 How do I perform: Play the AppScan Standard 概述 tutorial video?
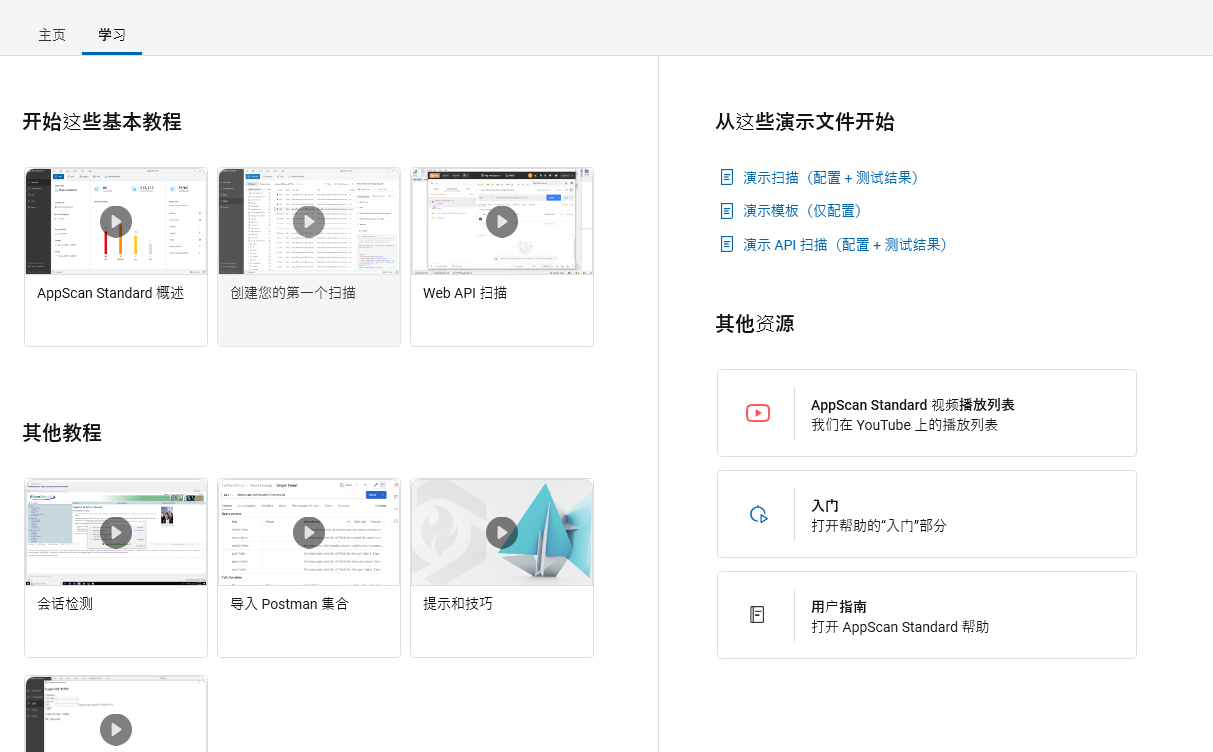click(116, 221)
